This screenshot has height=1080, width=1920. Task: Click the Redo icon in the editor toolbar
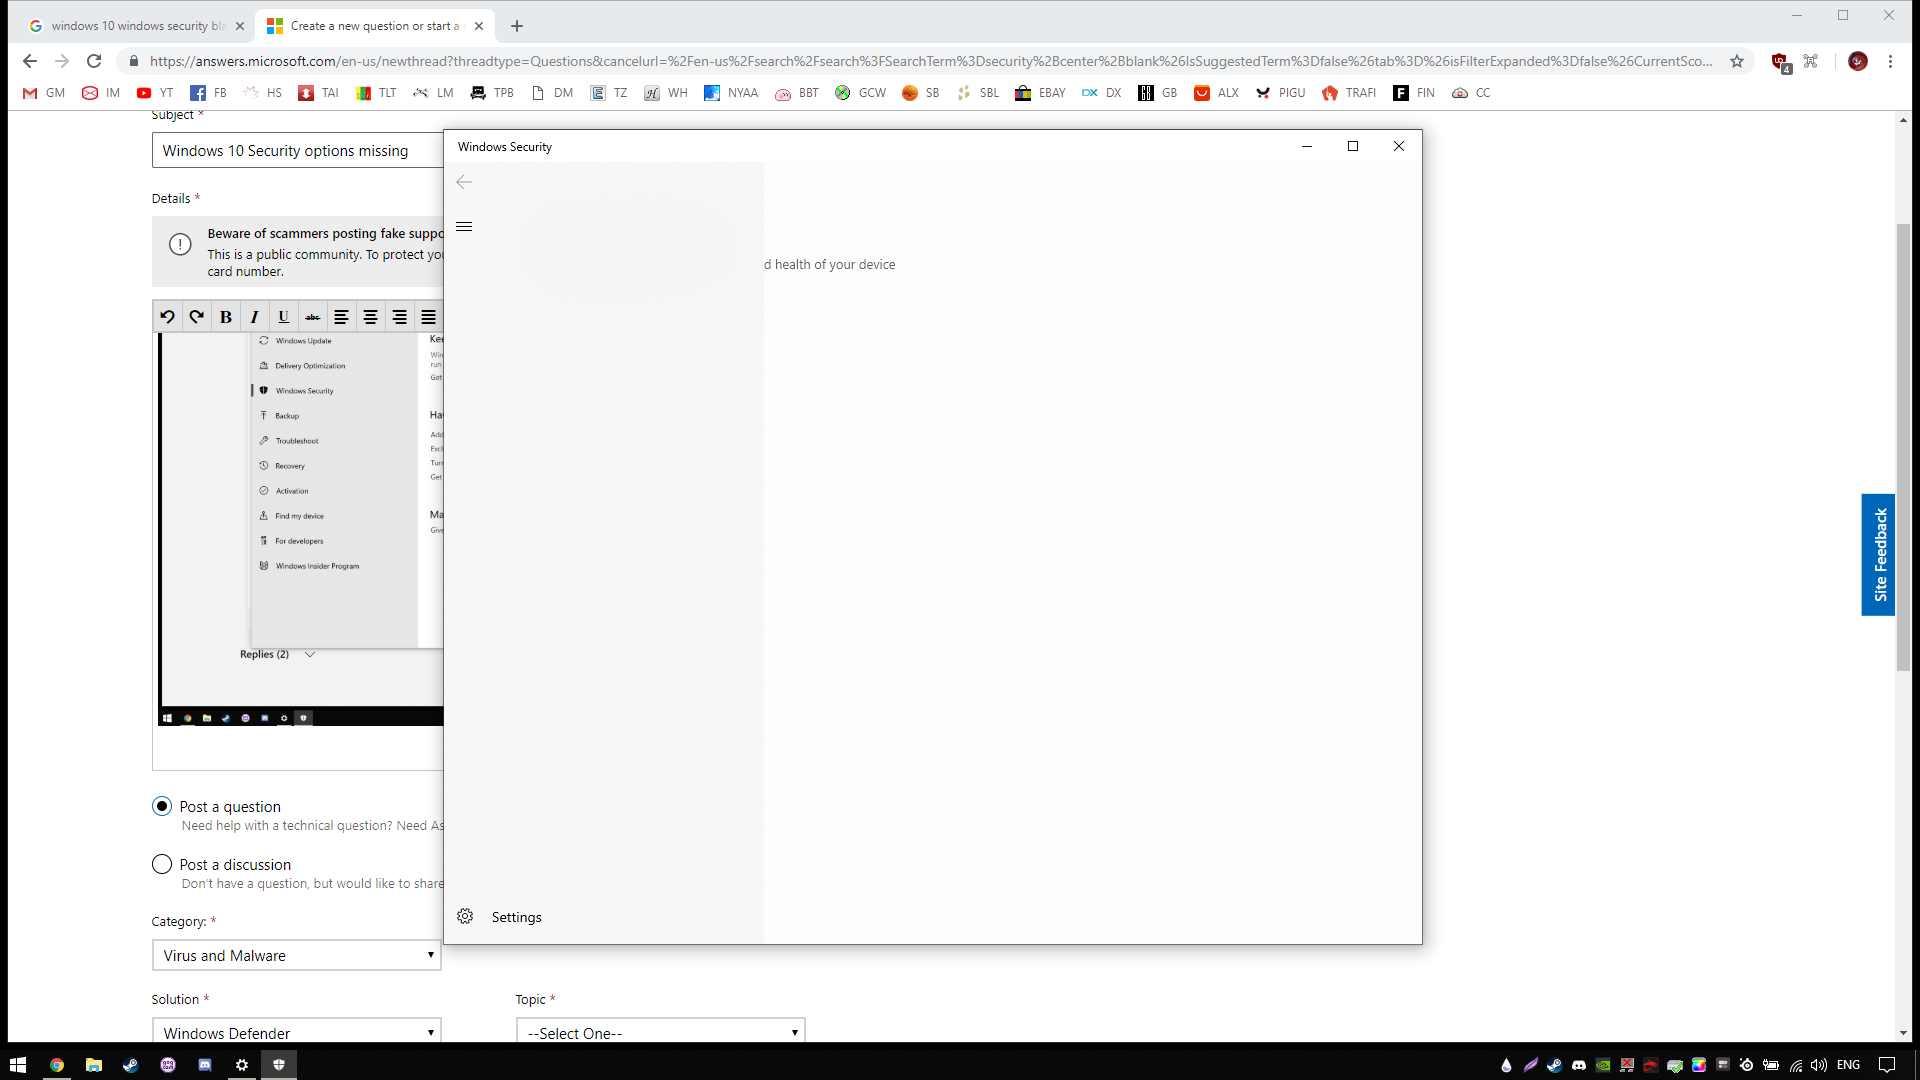click(x=196, y=317)
